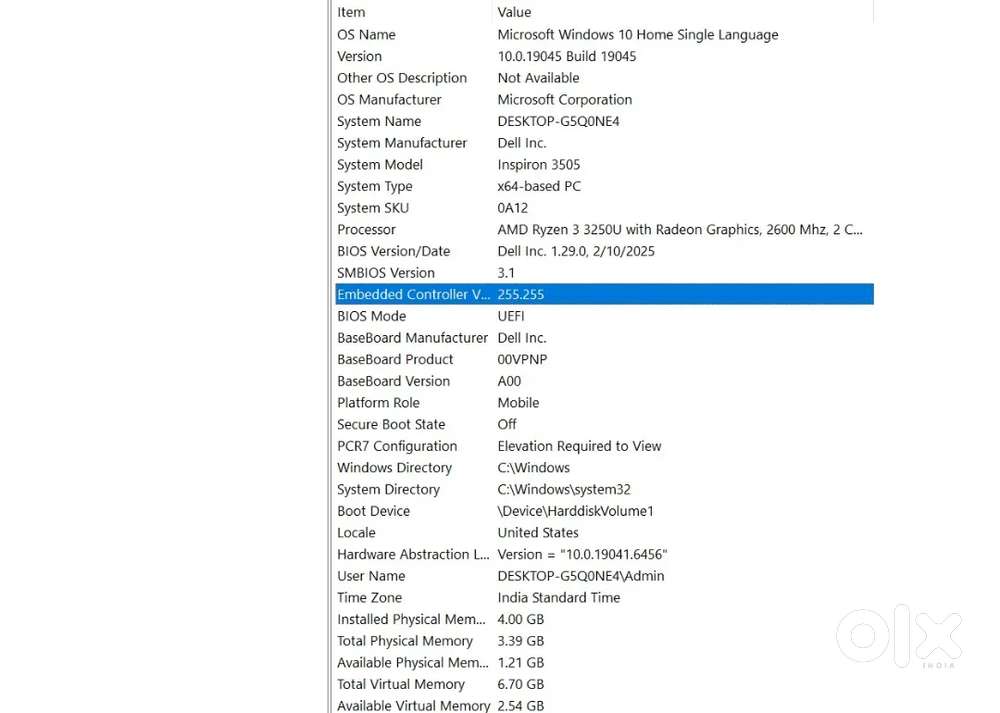Select the BaseBoard Product row
Image resolution: width=1000 pixels, height=713 pixels.
click(x=605, y=360)
